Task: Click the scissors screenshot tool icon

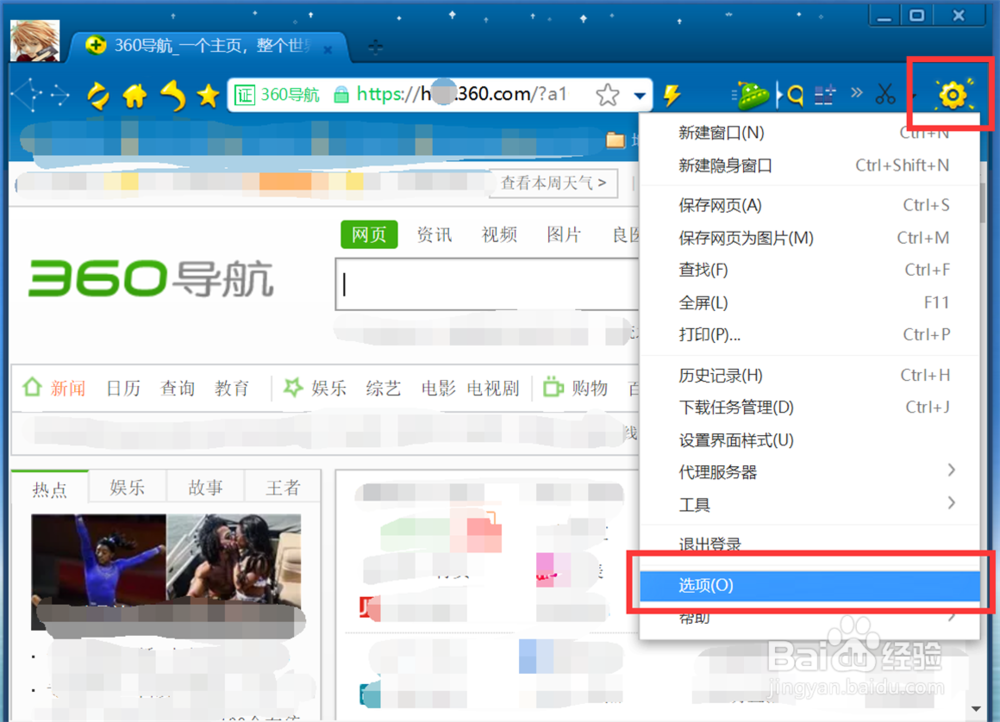Action: [x=885, y=94]
